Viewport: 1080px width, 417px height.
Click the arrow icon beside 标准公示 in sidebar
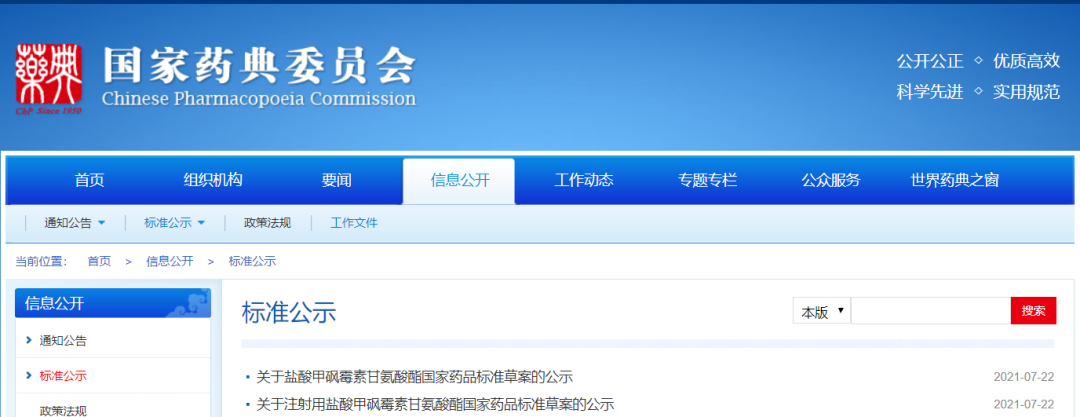[29, 376]
